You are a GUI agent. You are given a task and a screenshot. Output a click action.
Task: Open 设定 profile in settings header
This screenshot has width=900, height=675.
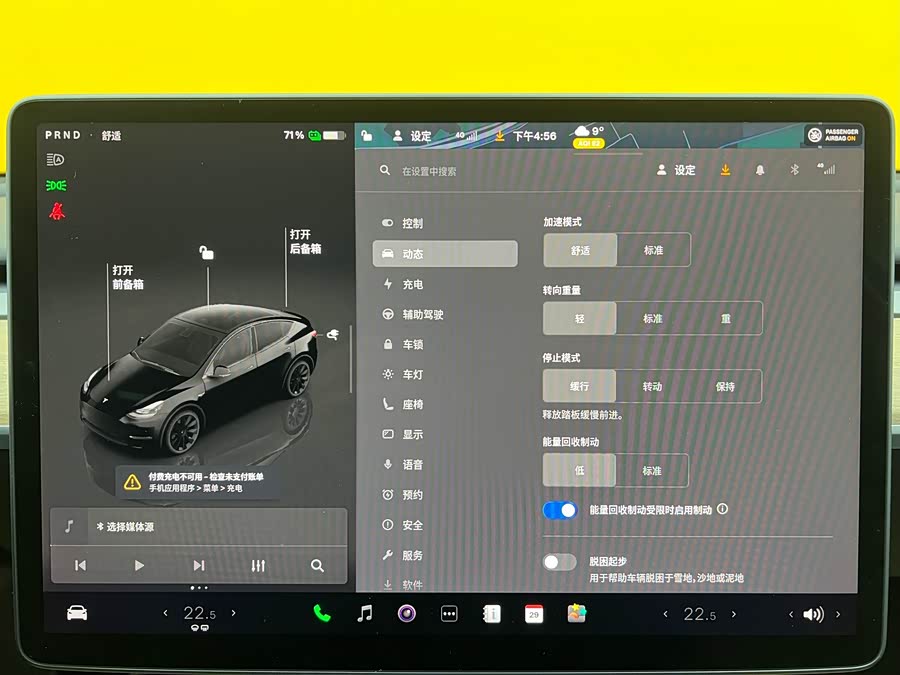click(676, 170)
